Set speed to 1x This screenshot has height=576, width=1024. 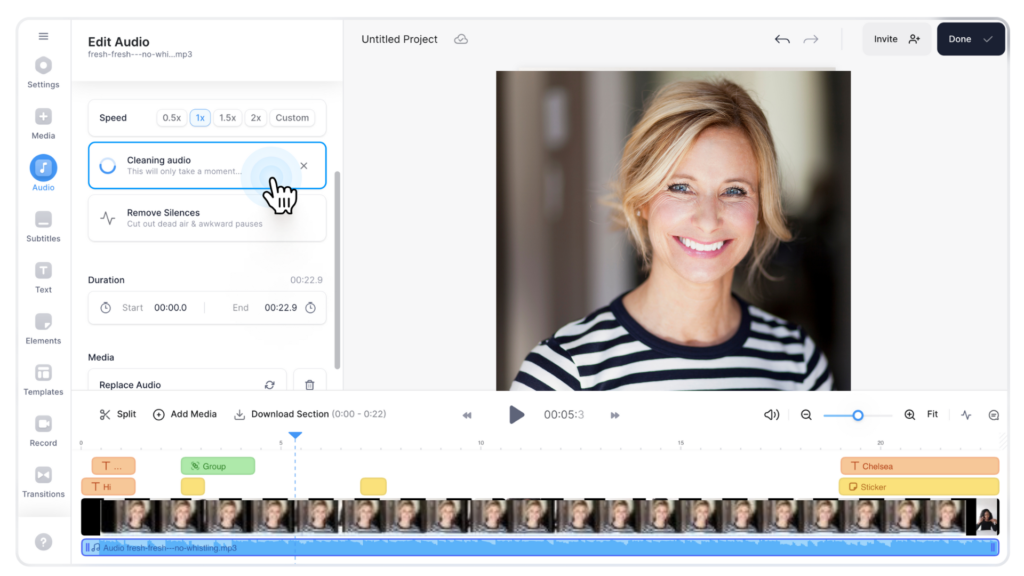(x=200, y=118)
